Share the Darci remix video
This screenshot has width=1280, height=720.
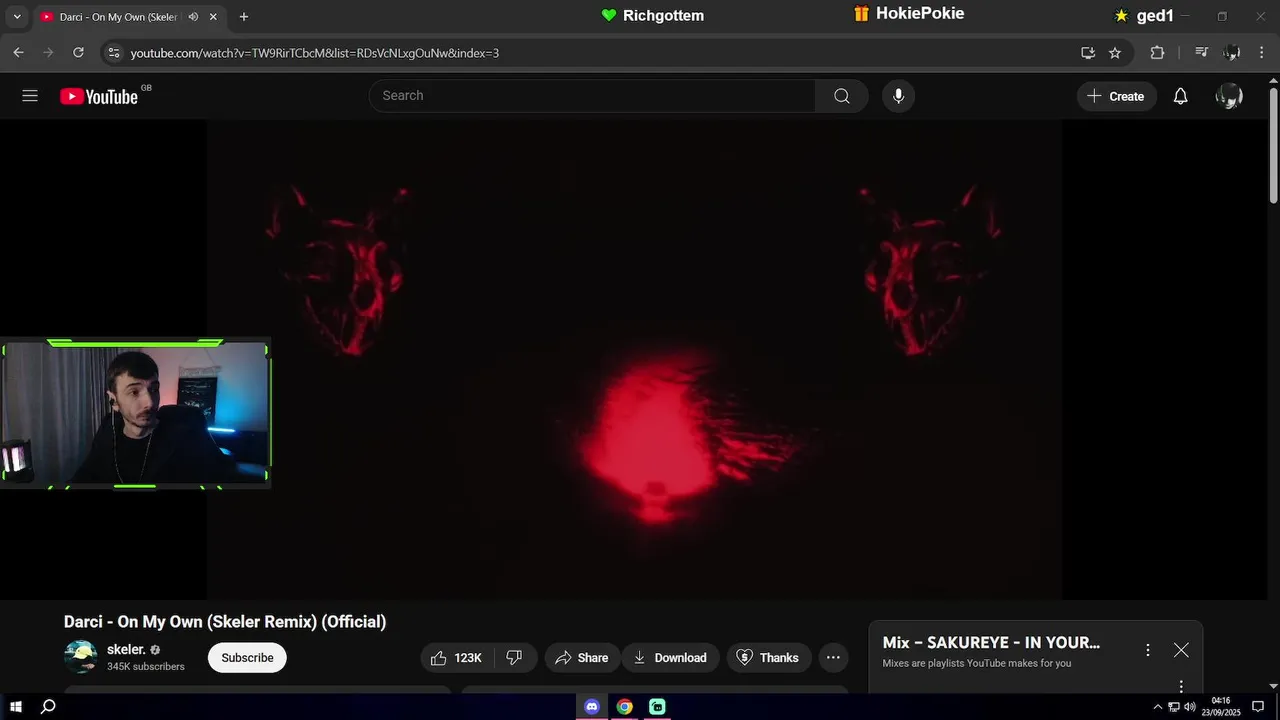(582, 657)
